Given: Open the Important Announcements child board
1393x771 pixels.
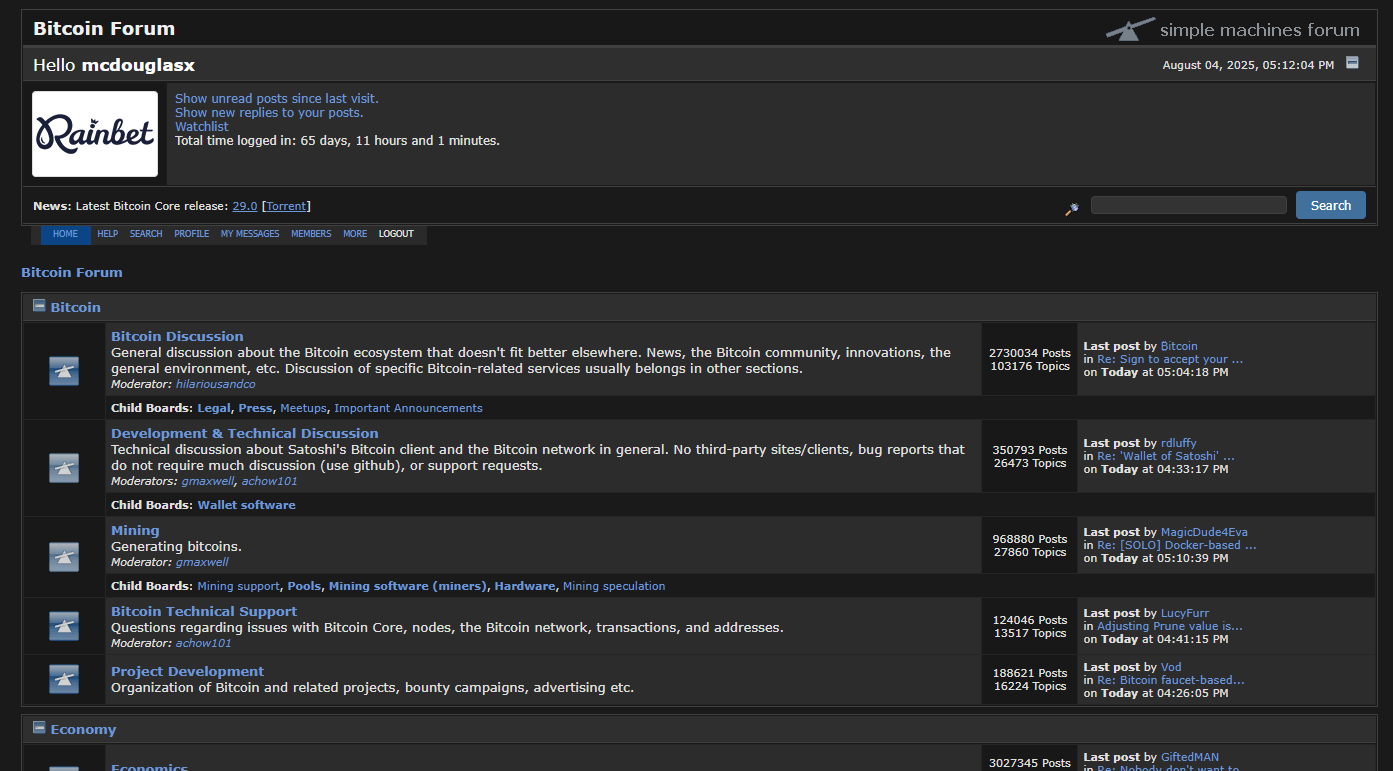Looking at the screenshot, I should (x=408, y=408).
